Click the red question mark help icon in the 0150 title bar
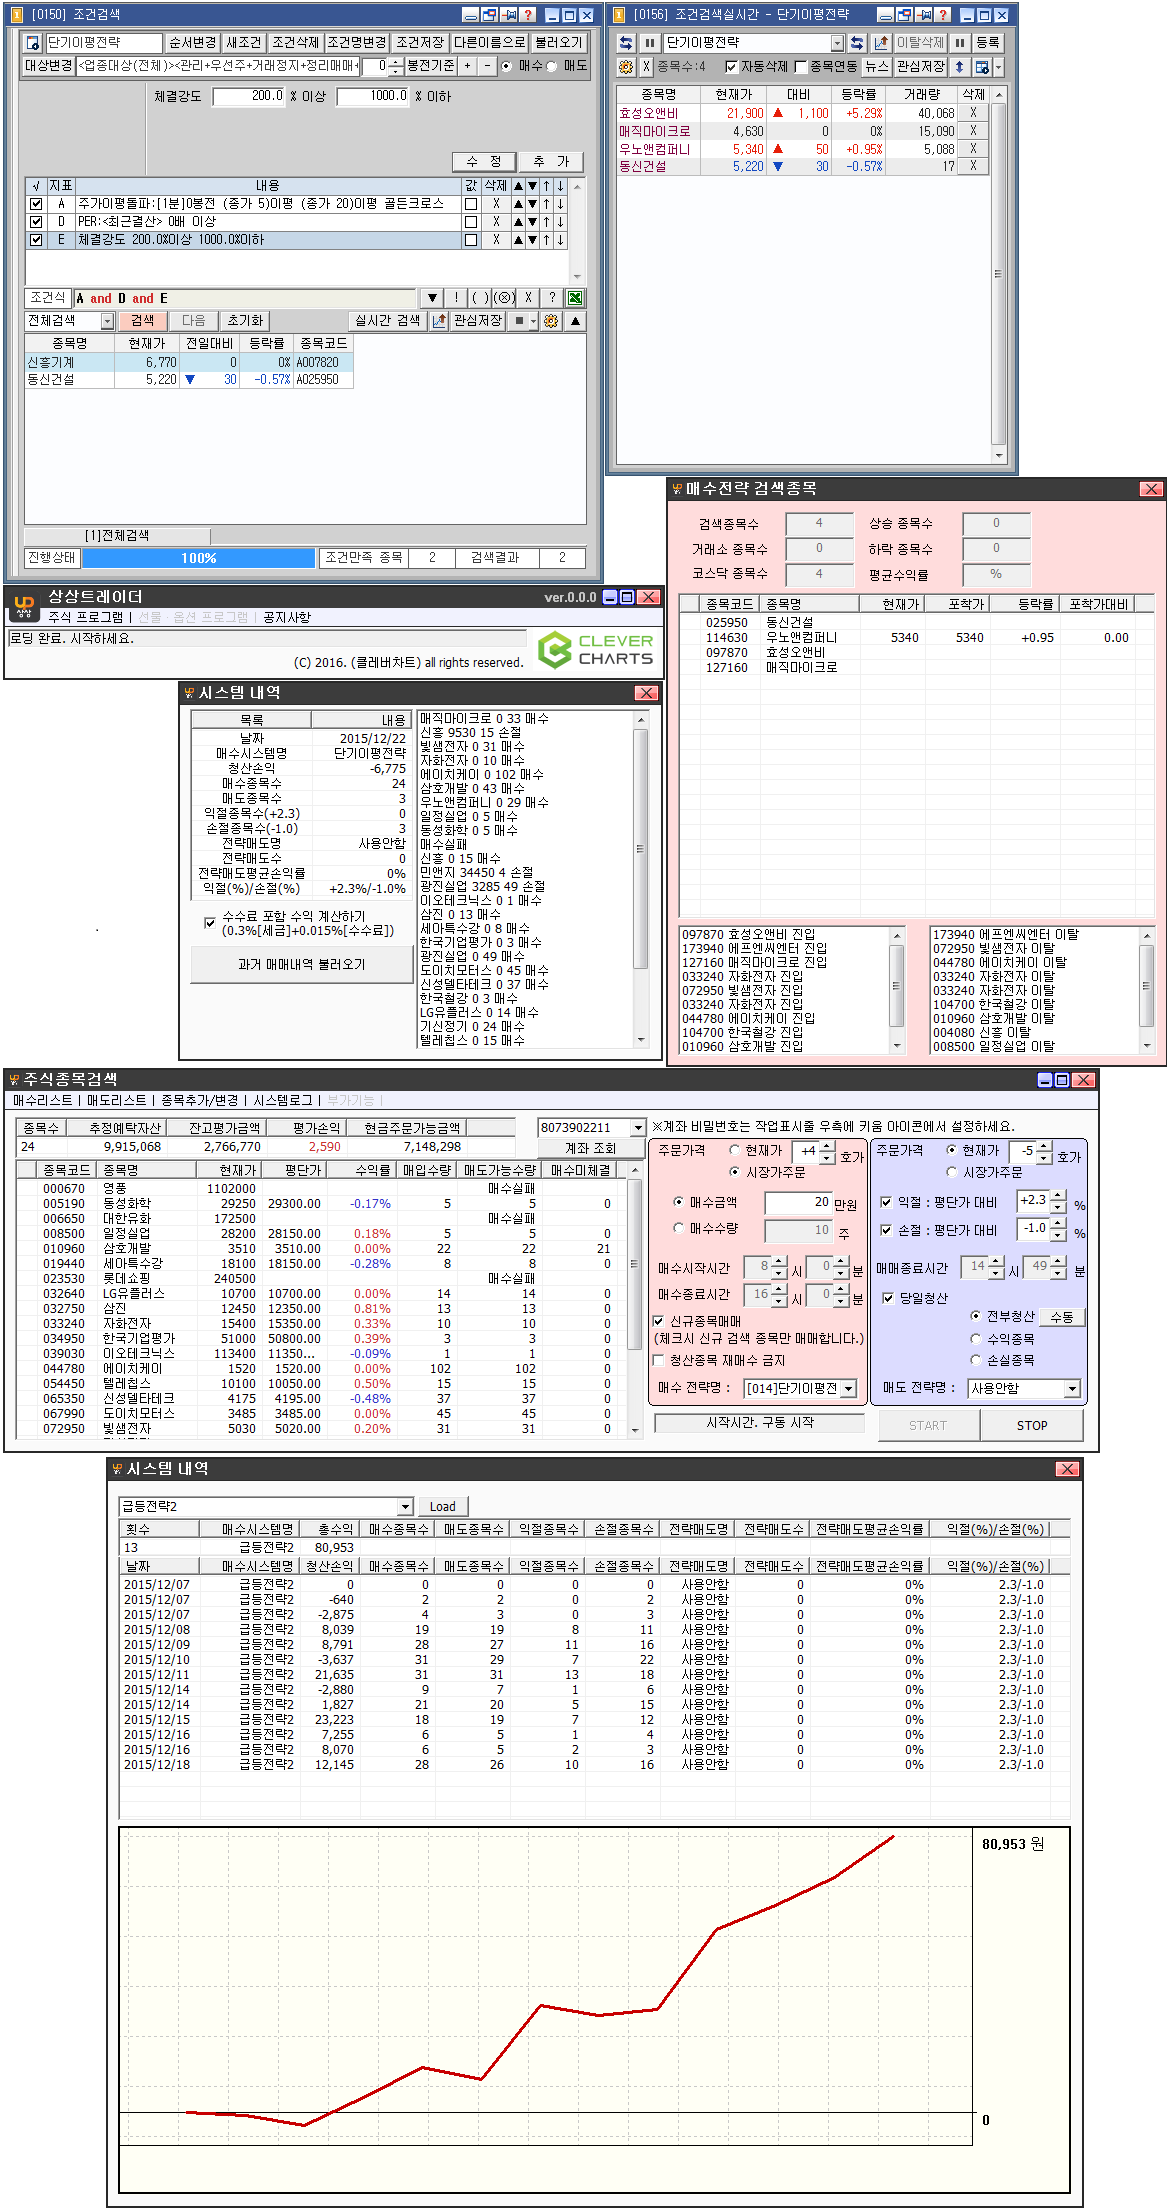The height and width of the screenshot is (2212, 1170). tap(528, 15)
